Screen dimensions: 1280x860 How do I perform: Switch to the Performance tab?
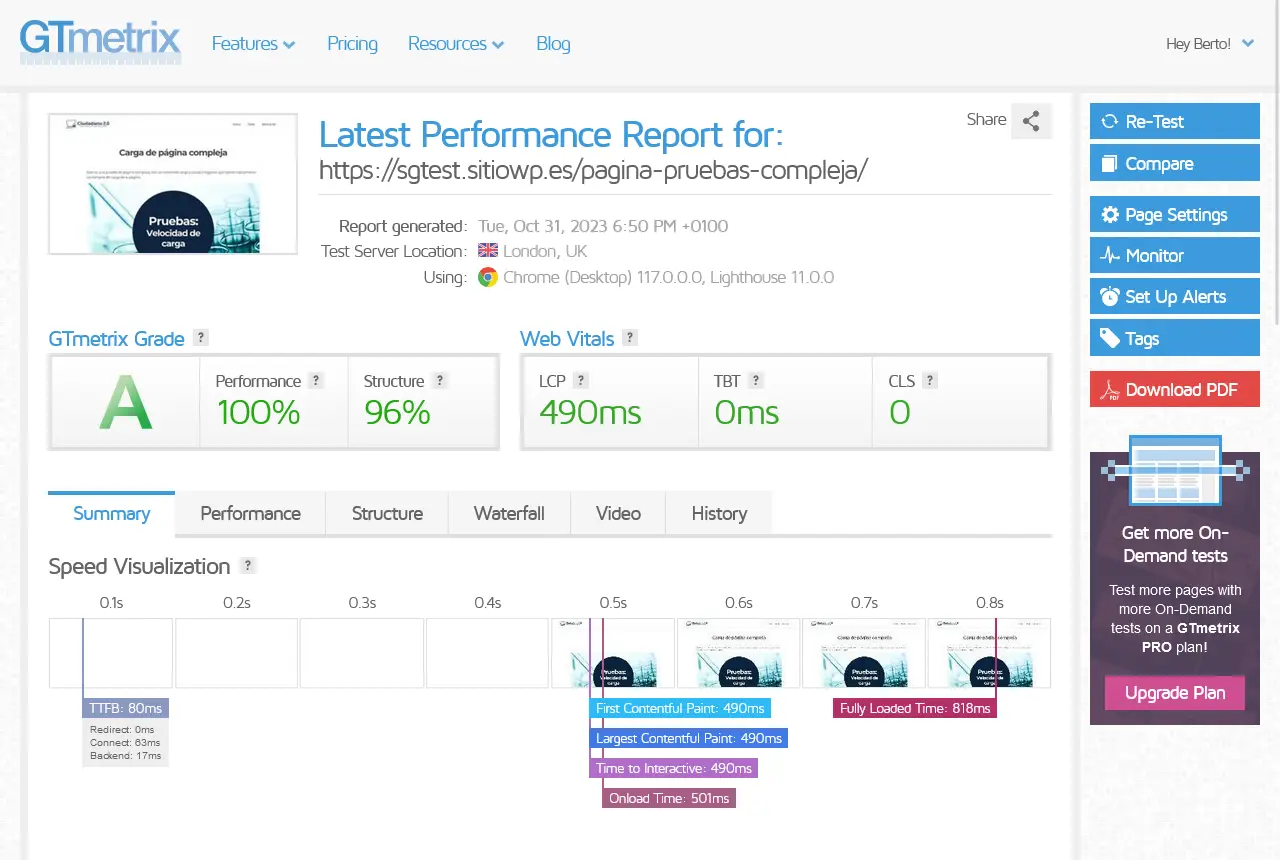[x=250, y=514]
